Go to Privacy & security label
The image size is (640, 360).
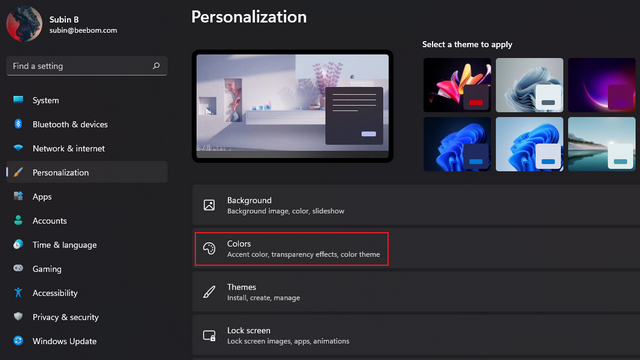pos(66,317)
